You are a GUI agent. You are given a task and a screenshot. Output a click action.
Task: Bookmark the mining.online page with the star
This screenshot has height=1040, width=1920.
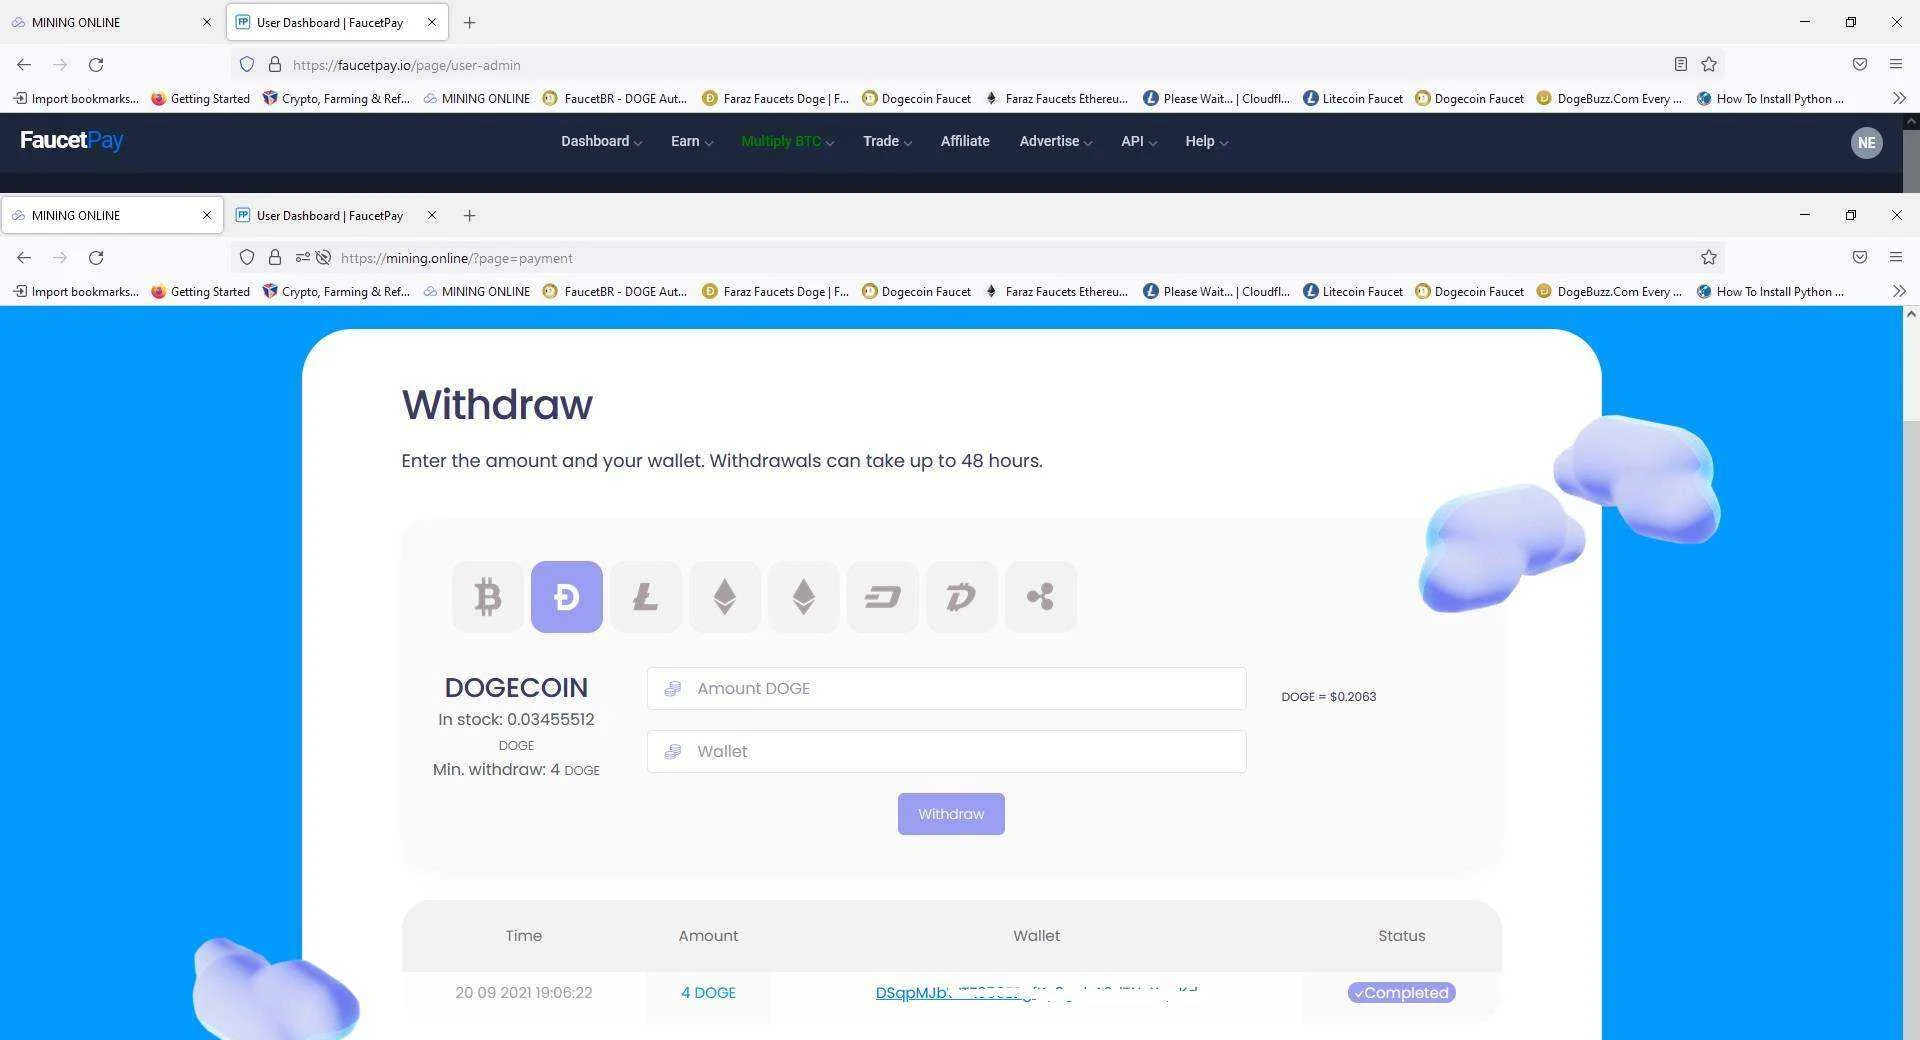(x=1709, y=258)
